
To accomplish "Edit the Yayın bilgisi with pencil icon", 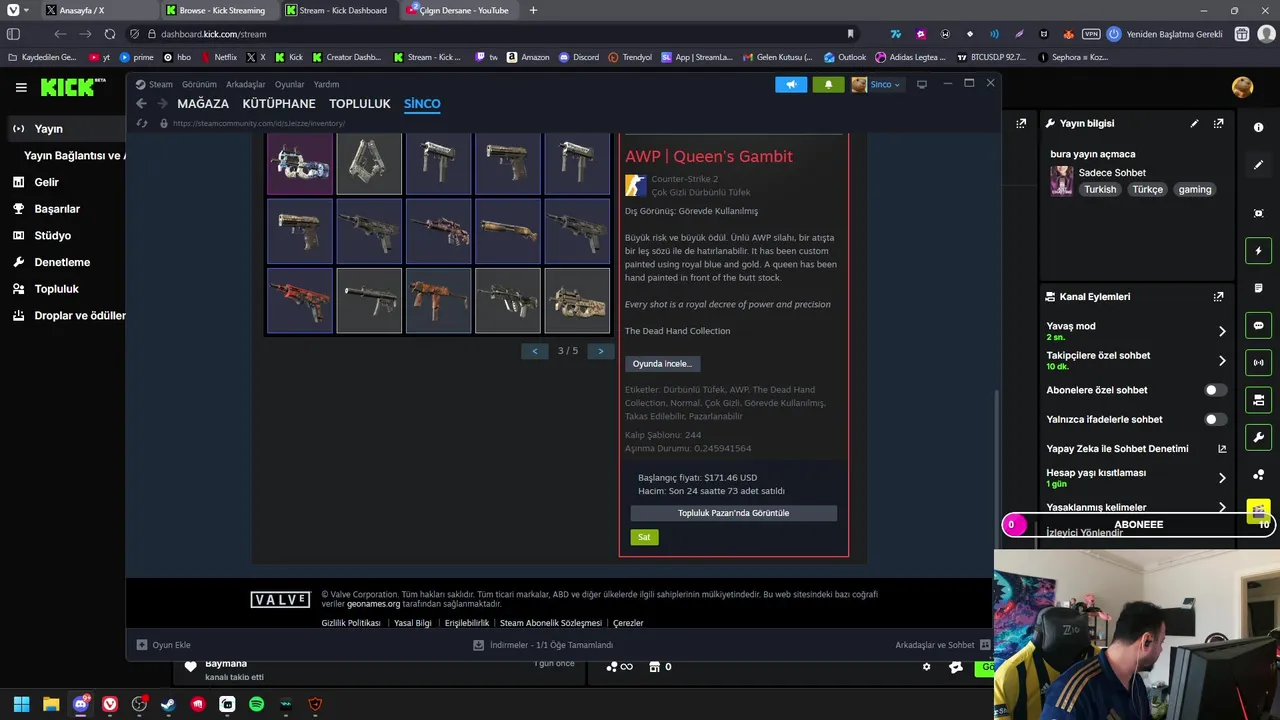I will point(1194,123).
